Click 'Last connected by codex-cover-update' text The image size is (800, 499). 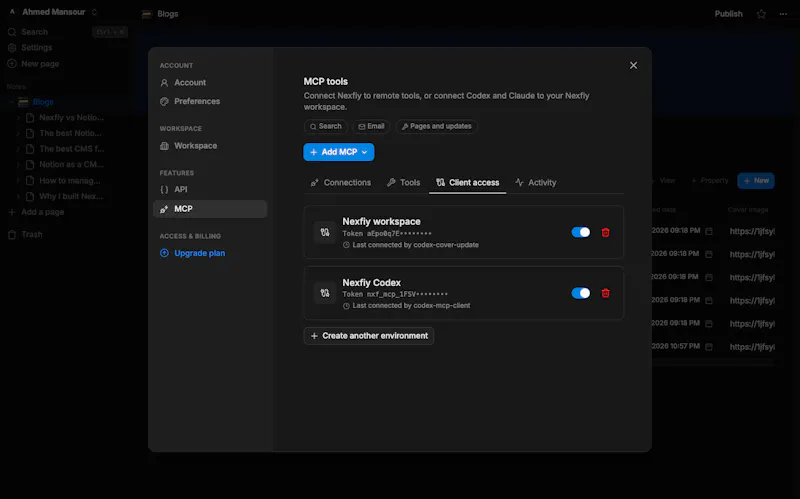click(x=415, y=245)
